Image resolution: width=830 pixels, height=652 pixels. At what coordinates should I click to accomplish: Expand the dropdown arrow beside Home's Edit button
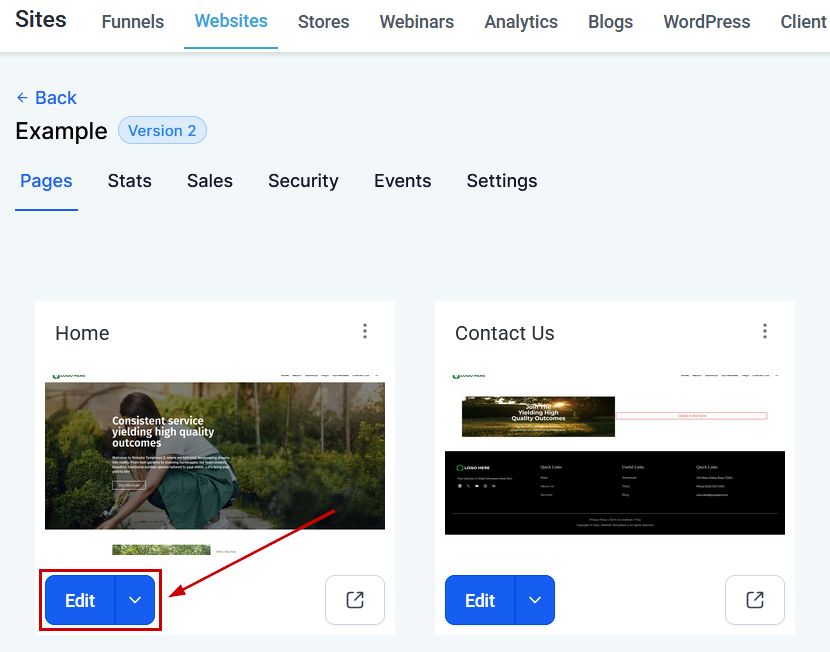point(136,600)
